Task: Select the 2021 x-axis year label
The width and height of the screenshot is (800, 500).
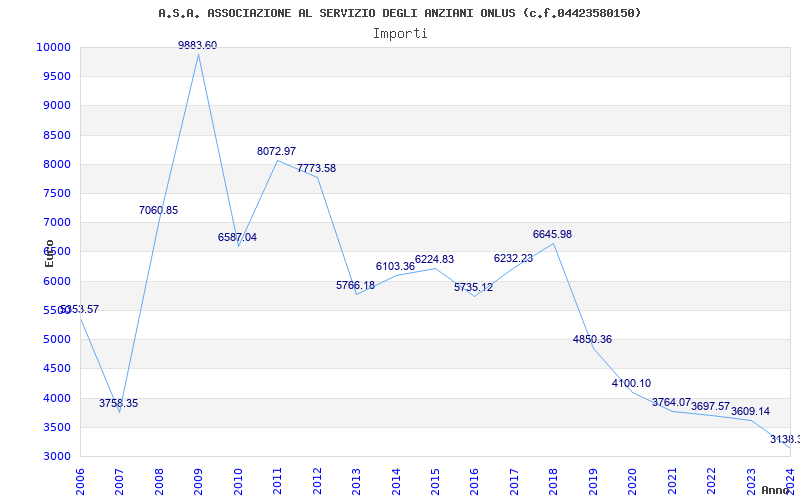Action: pos(672,481)
